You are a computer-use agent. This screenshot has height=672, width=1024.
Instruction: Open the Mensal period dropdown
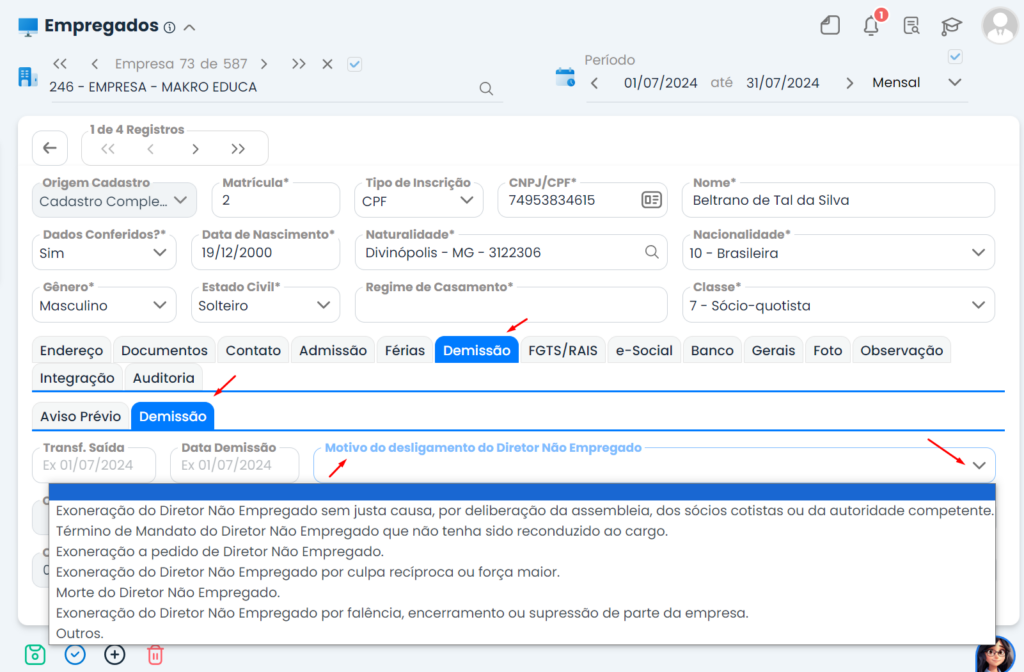[916, 83]
